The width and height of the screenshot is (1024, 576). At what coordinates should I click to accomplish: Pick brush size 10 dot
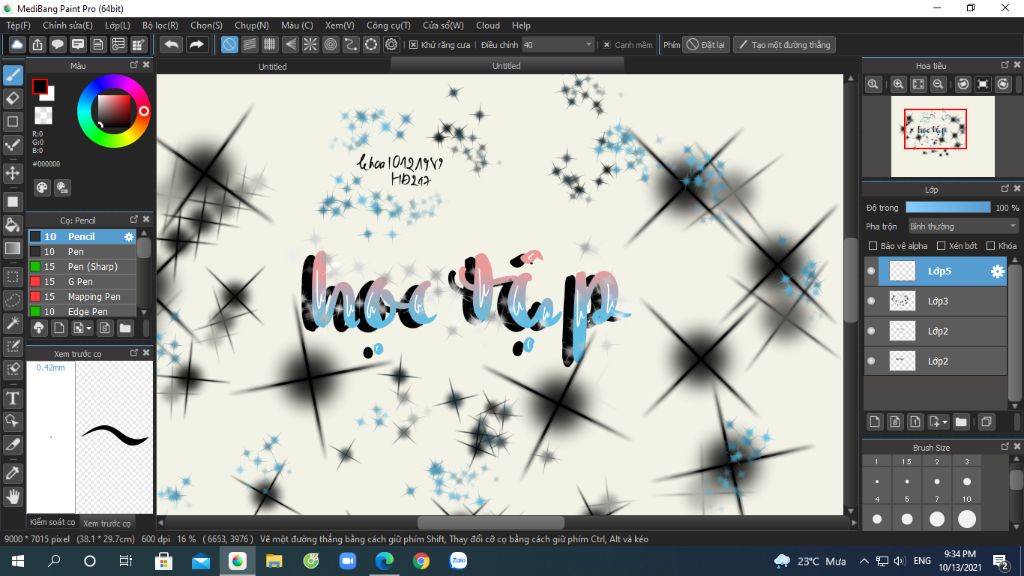coord(967,519)
